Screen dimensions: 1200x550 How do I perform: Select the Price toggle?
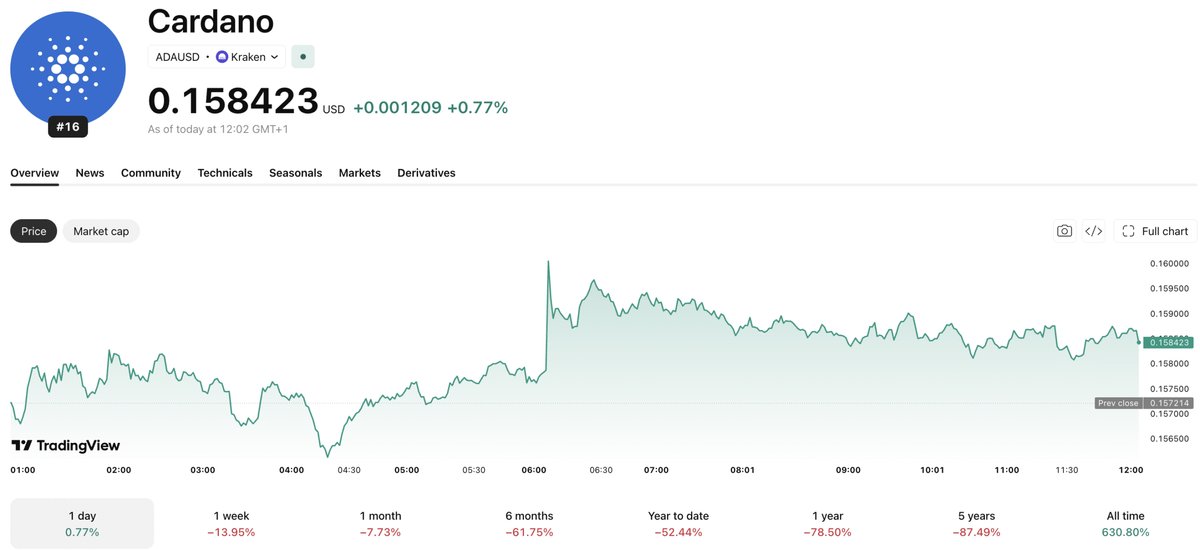pos(34,231)
